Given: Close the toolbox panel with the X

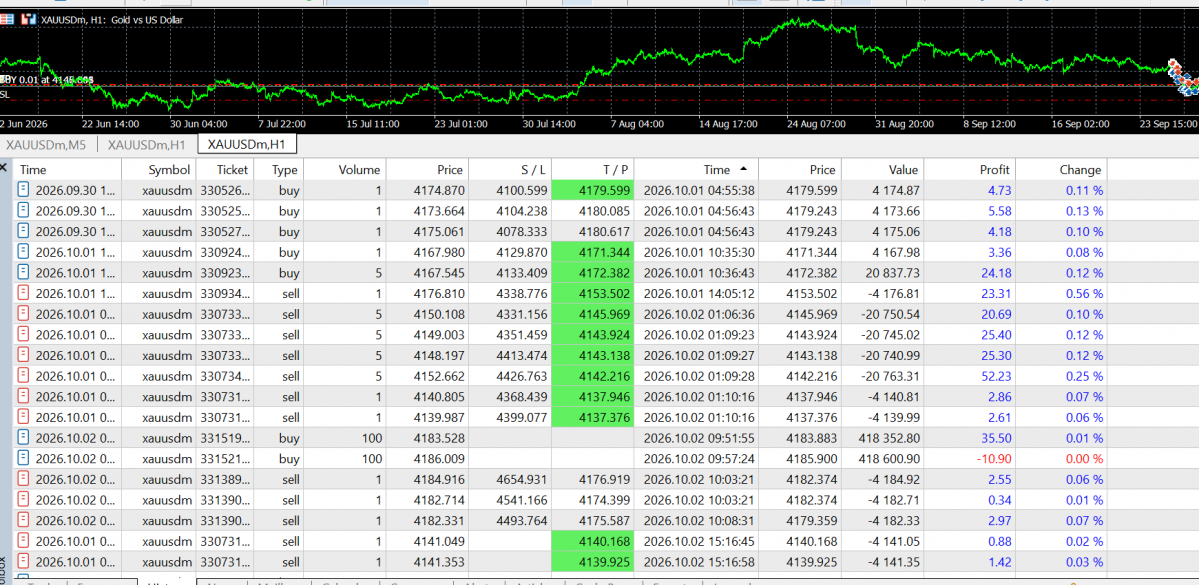Looking at the screenshot, I should tap(5, 167).
